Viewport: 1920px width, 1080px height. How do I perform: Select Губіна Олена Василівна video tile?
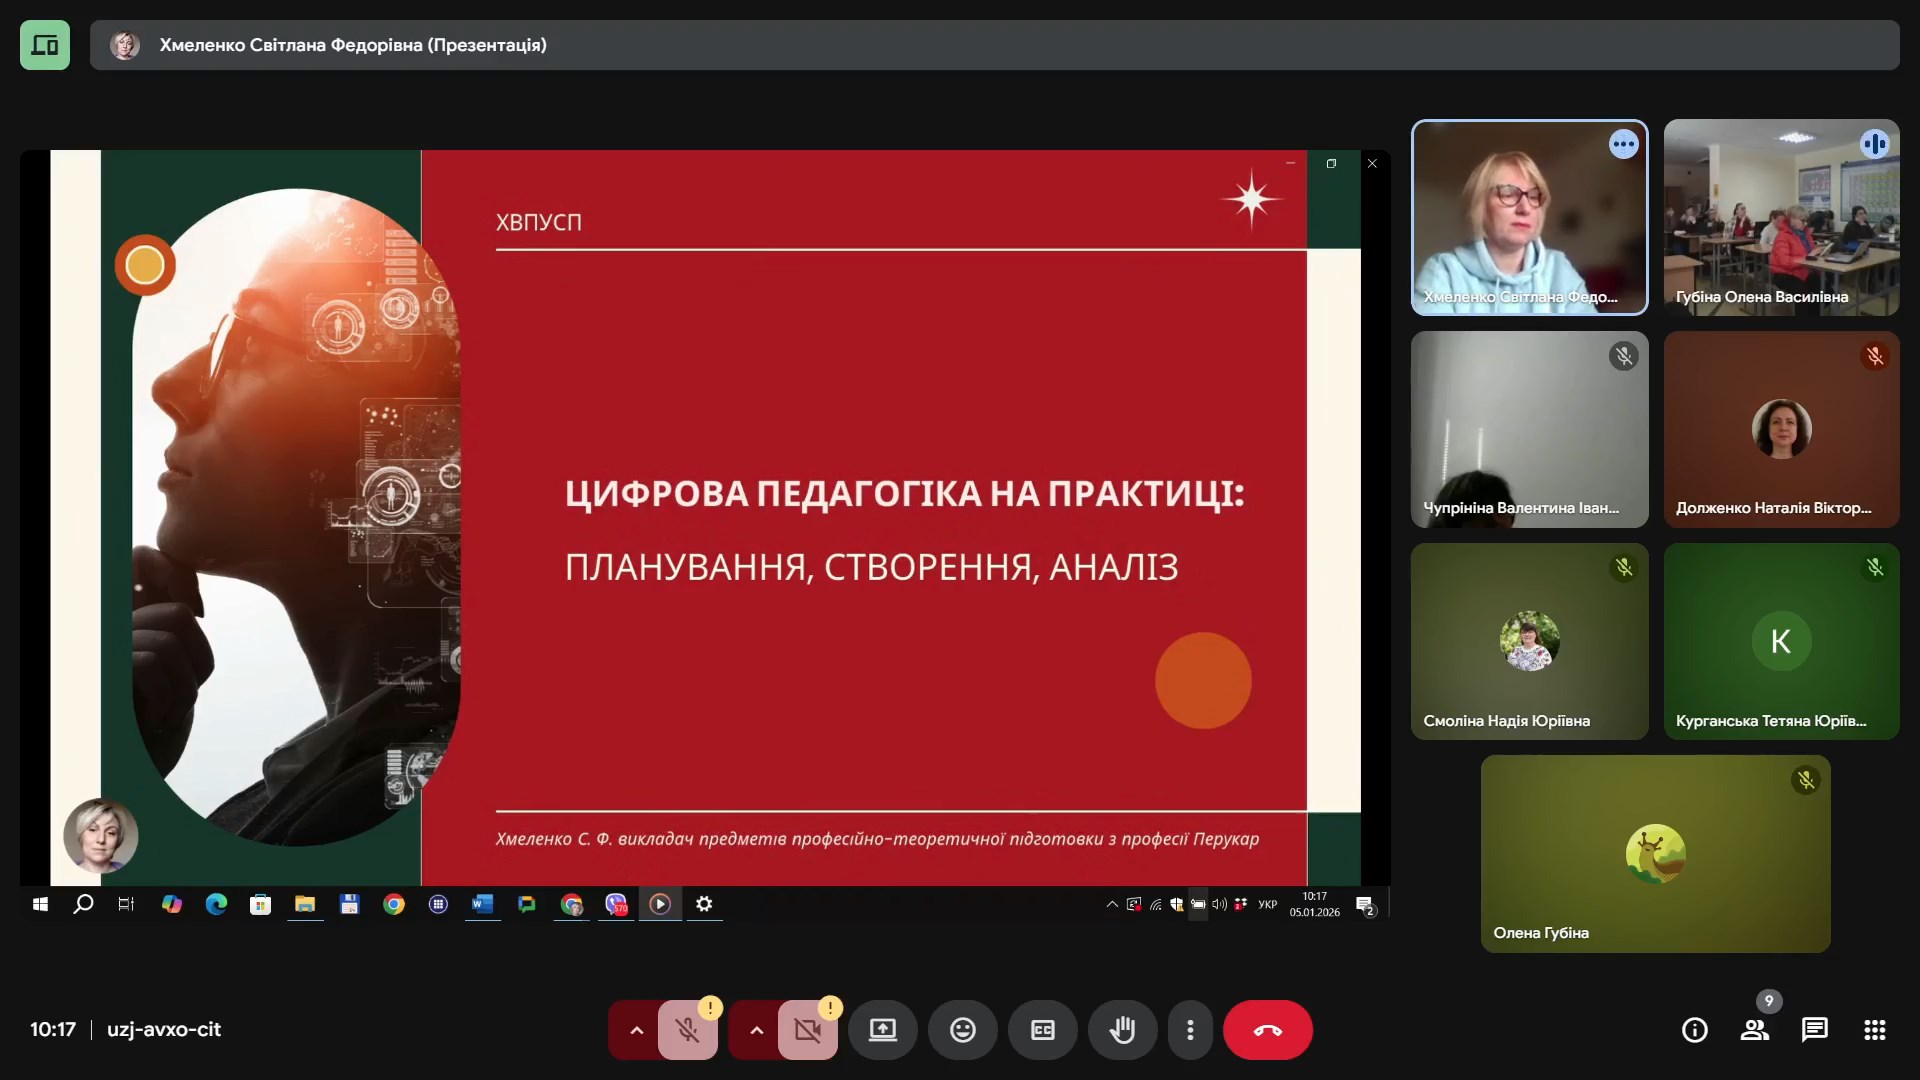pyautogui.click(x=1781, y=218)
